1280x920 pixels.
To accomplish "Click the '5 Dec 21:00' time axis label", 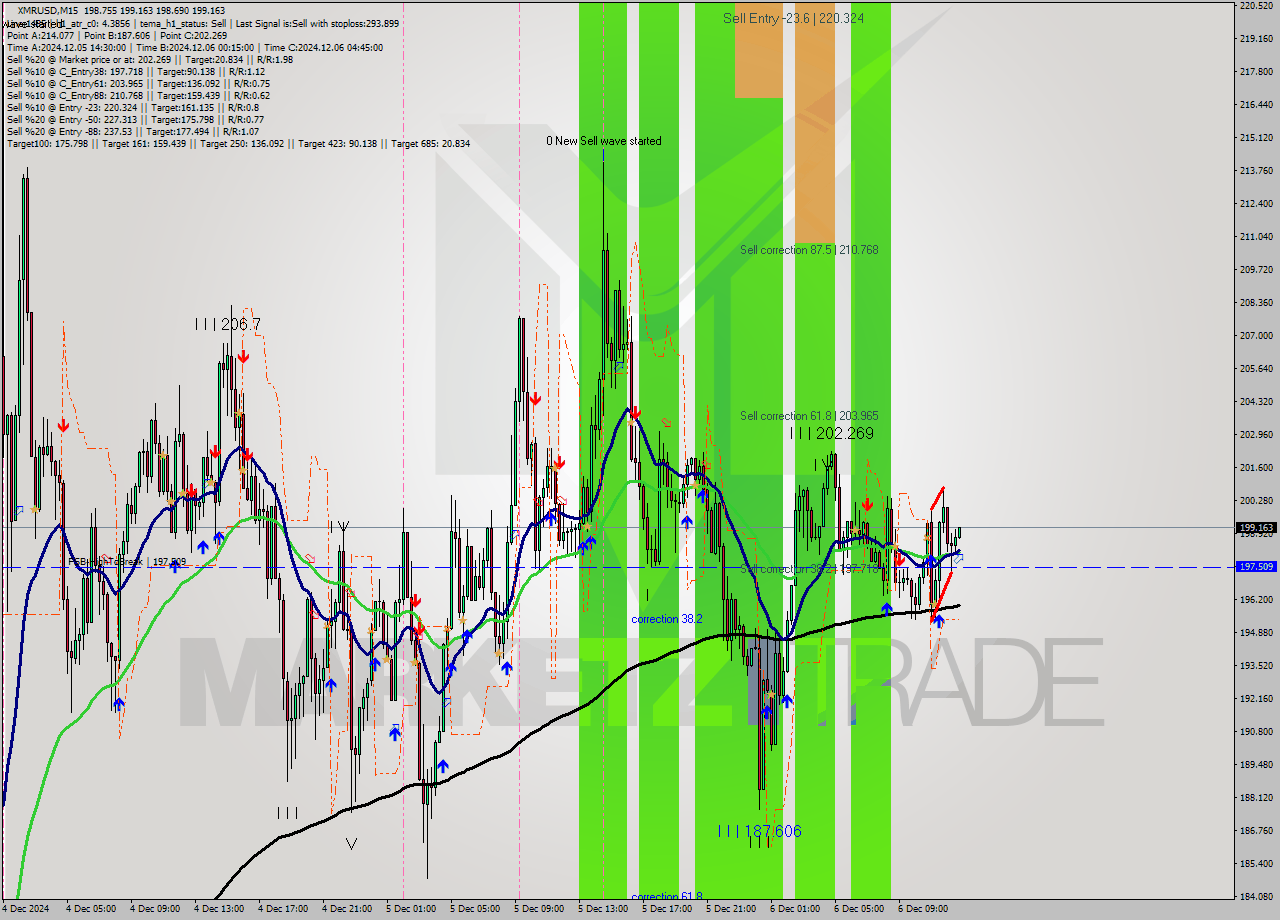I will [x=731, y=909].
